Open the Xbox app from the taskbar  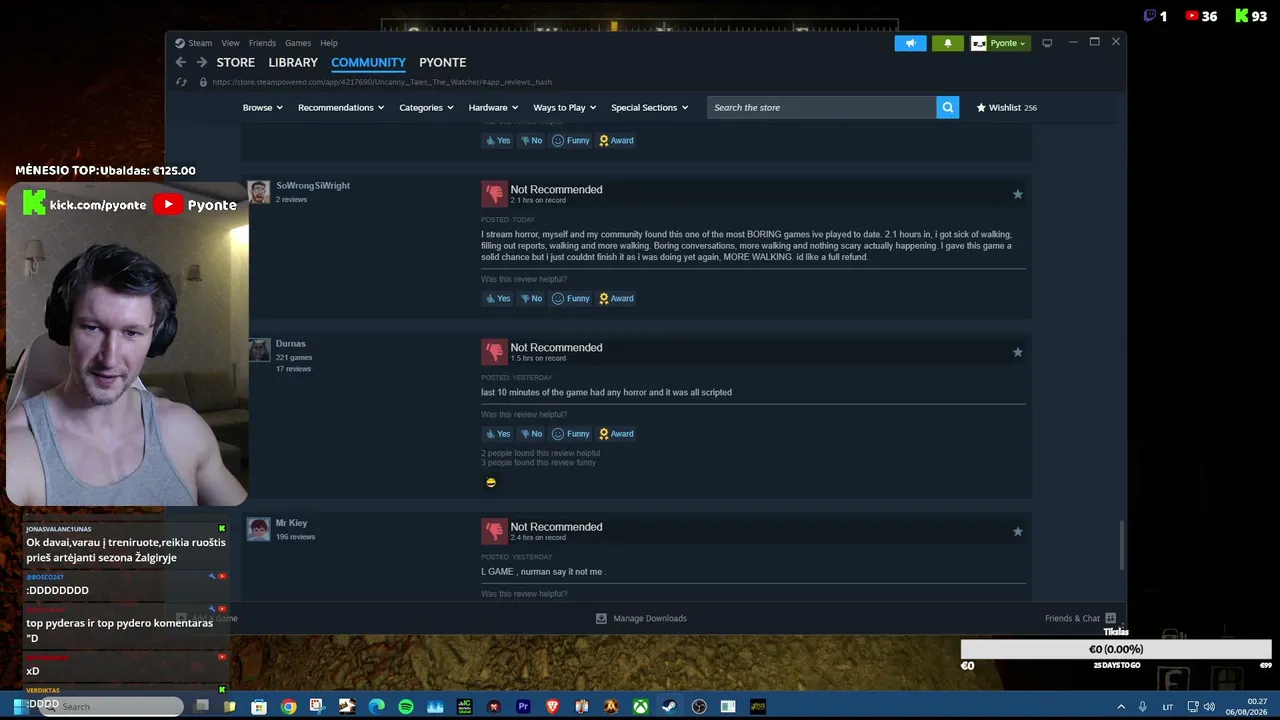tap(640, 707)
